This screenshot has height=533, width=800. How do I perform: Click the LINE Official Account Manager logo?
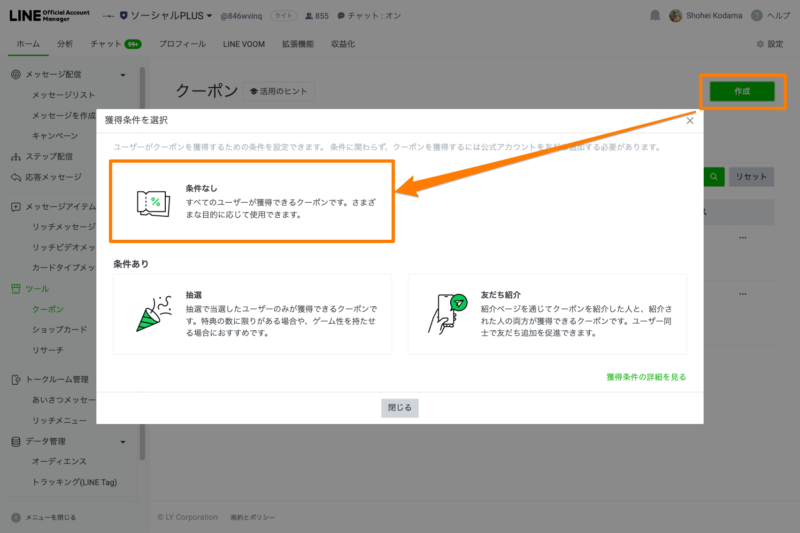tap(49, 16)
